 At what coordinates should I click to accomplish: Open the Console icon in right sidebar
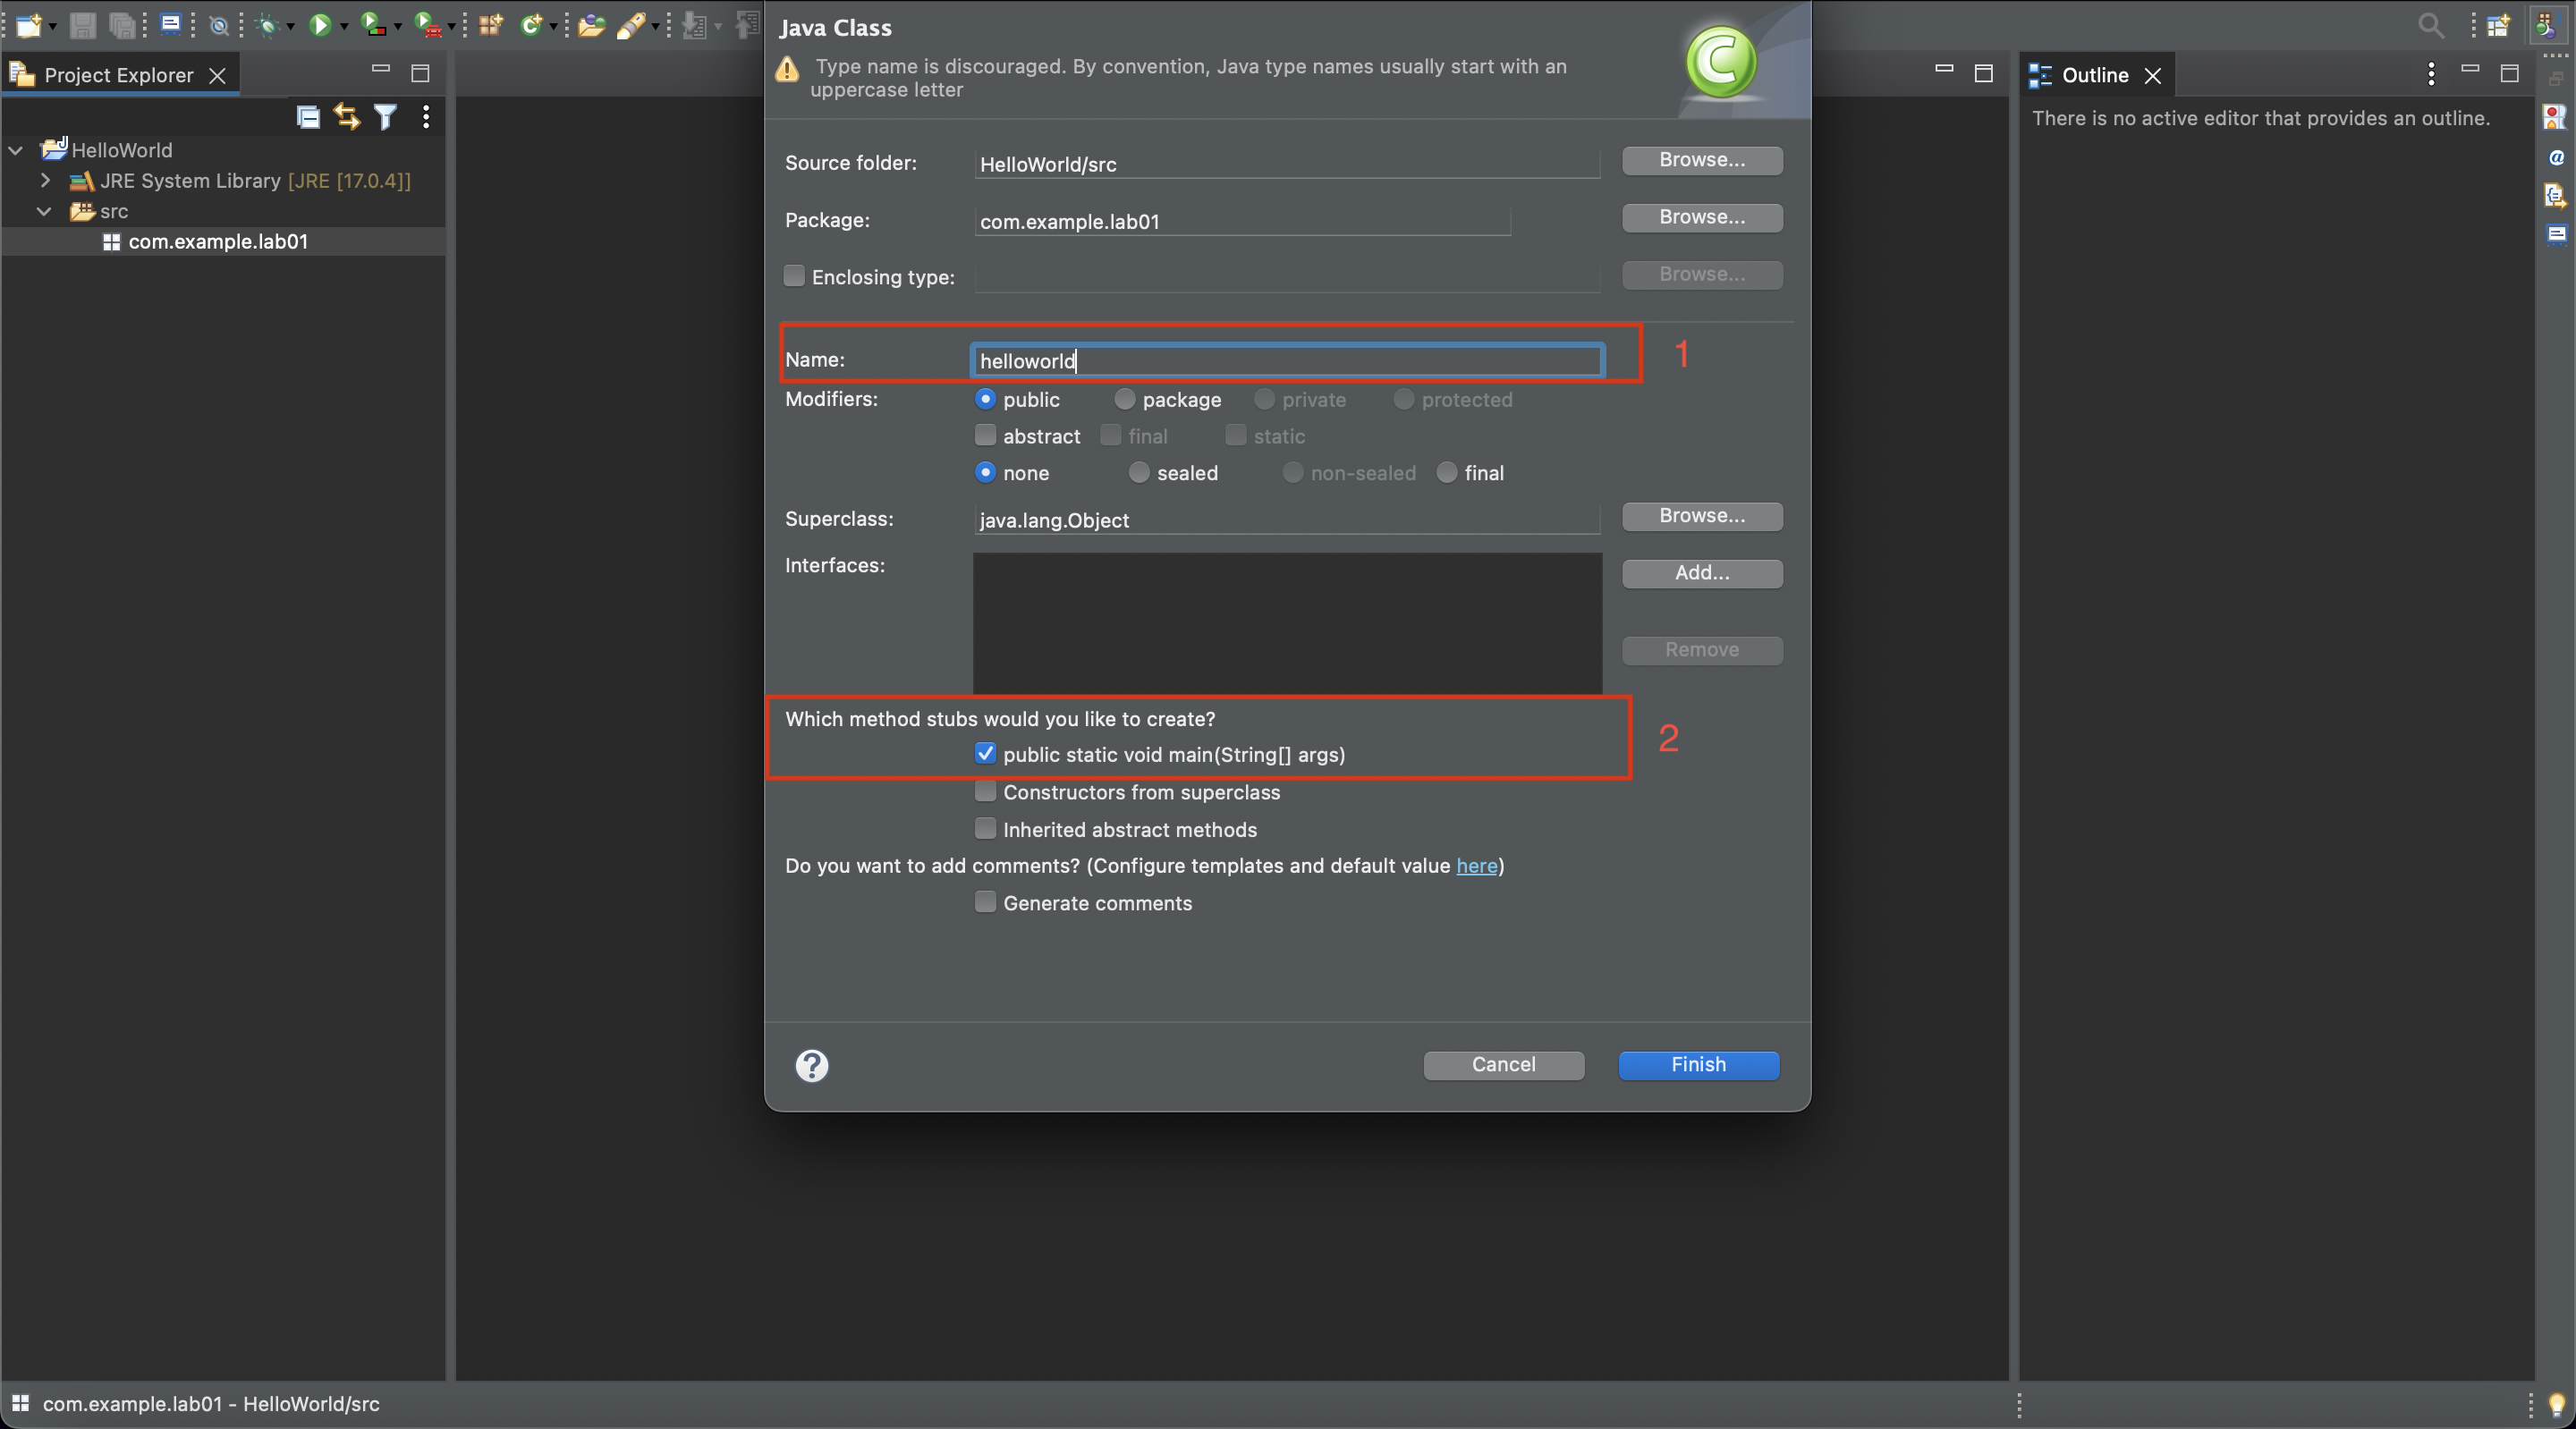point(2556,234)
